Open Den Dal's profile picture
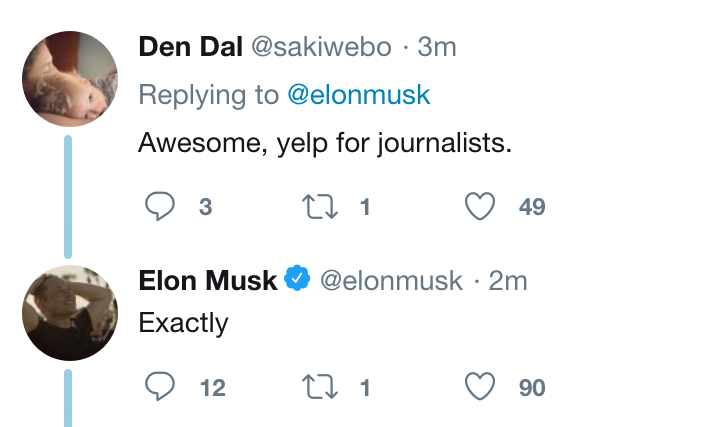This screenshot has height=427, width=704. point(70,79)
